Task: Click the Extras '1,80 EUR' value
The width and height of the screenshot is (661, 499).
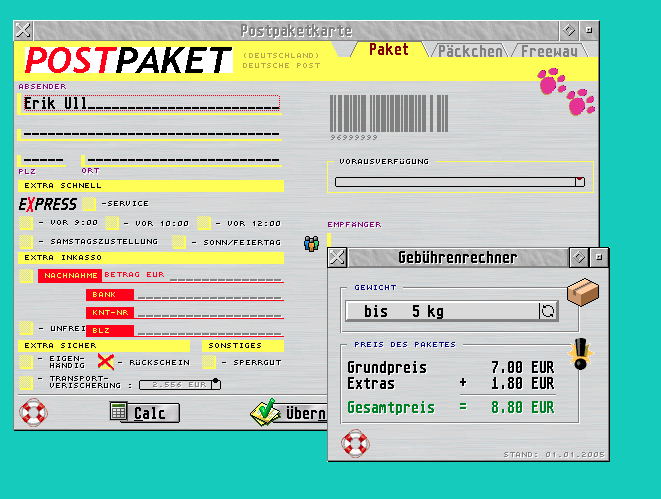Action: click(522, 383)
